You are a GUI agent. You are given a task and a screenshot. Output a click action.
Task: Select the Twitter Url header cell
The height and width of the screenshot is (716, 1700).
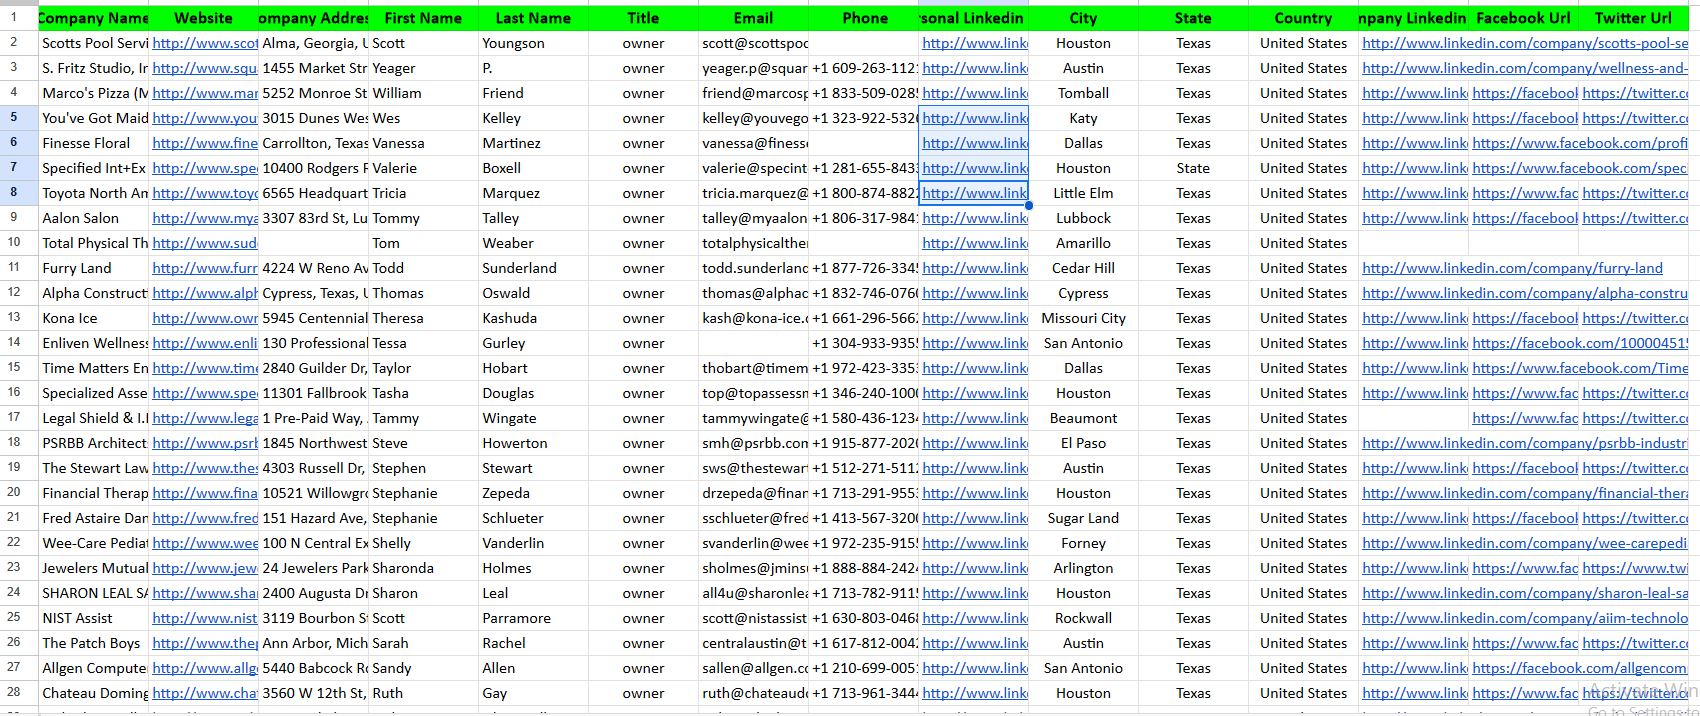1633,18
